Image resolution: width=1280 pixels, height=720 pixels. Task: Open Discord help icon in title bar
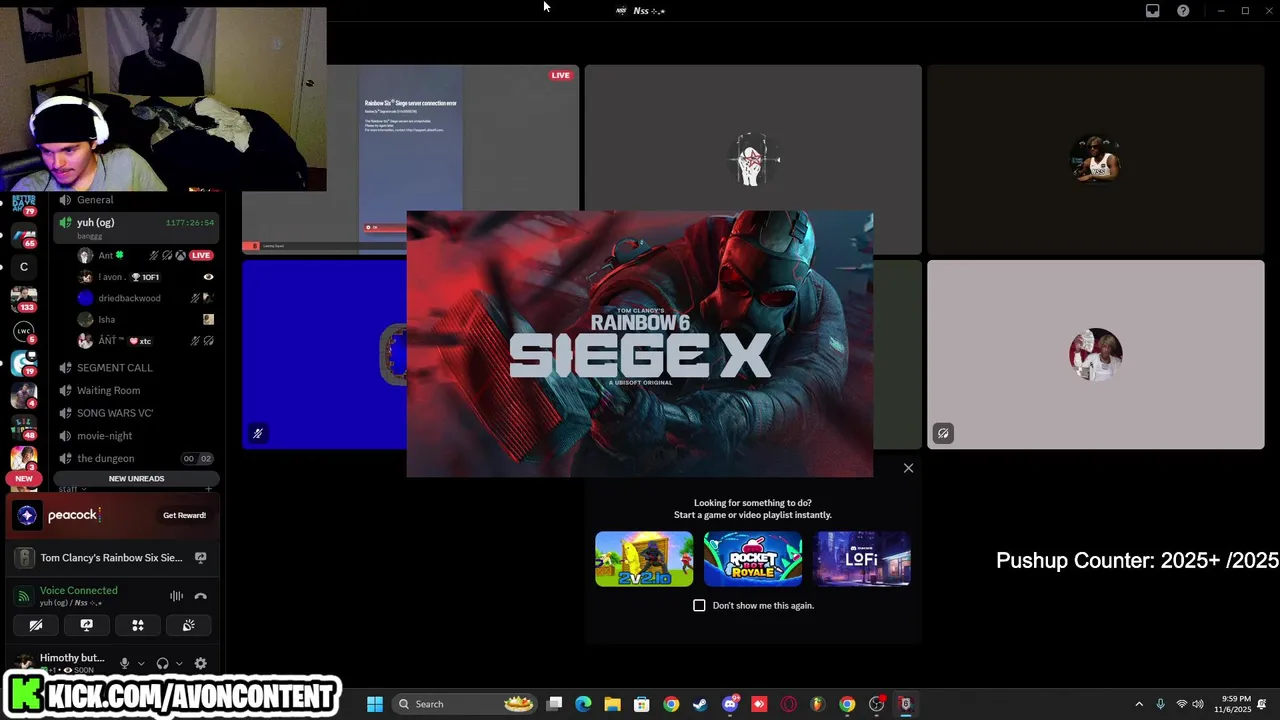click(1183, 11)
